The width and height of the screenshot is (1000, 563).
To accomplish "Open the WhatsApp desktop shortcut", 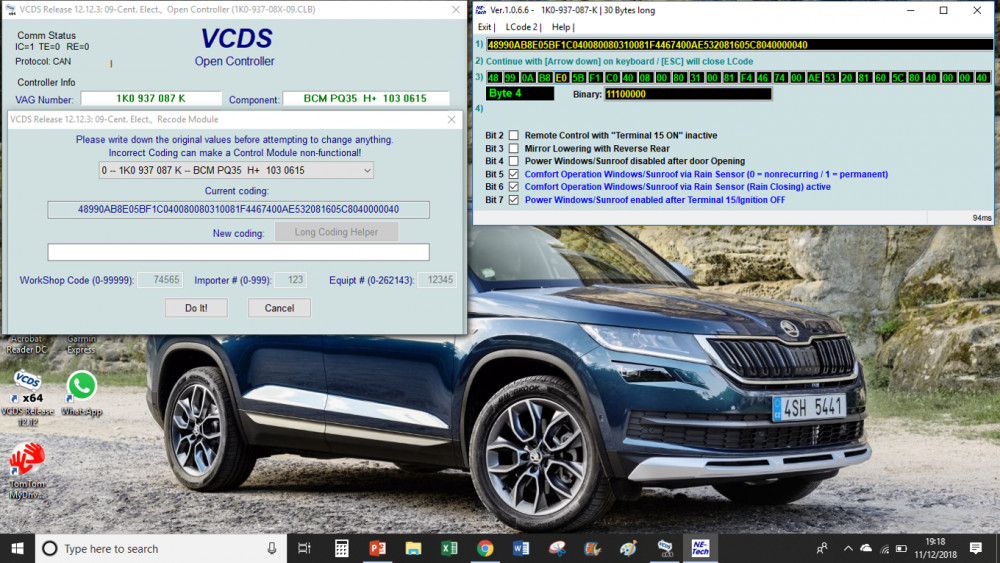I will (82, 393).
